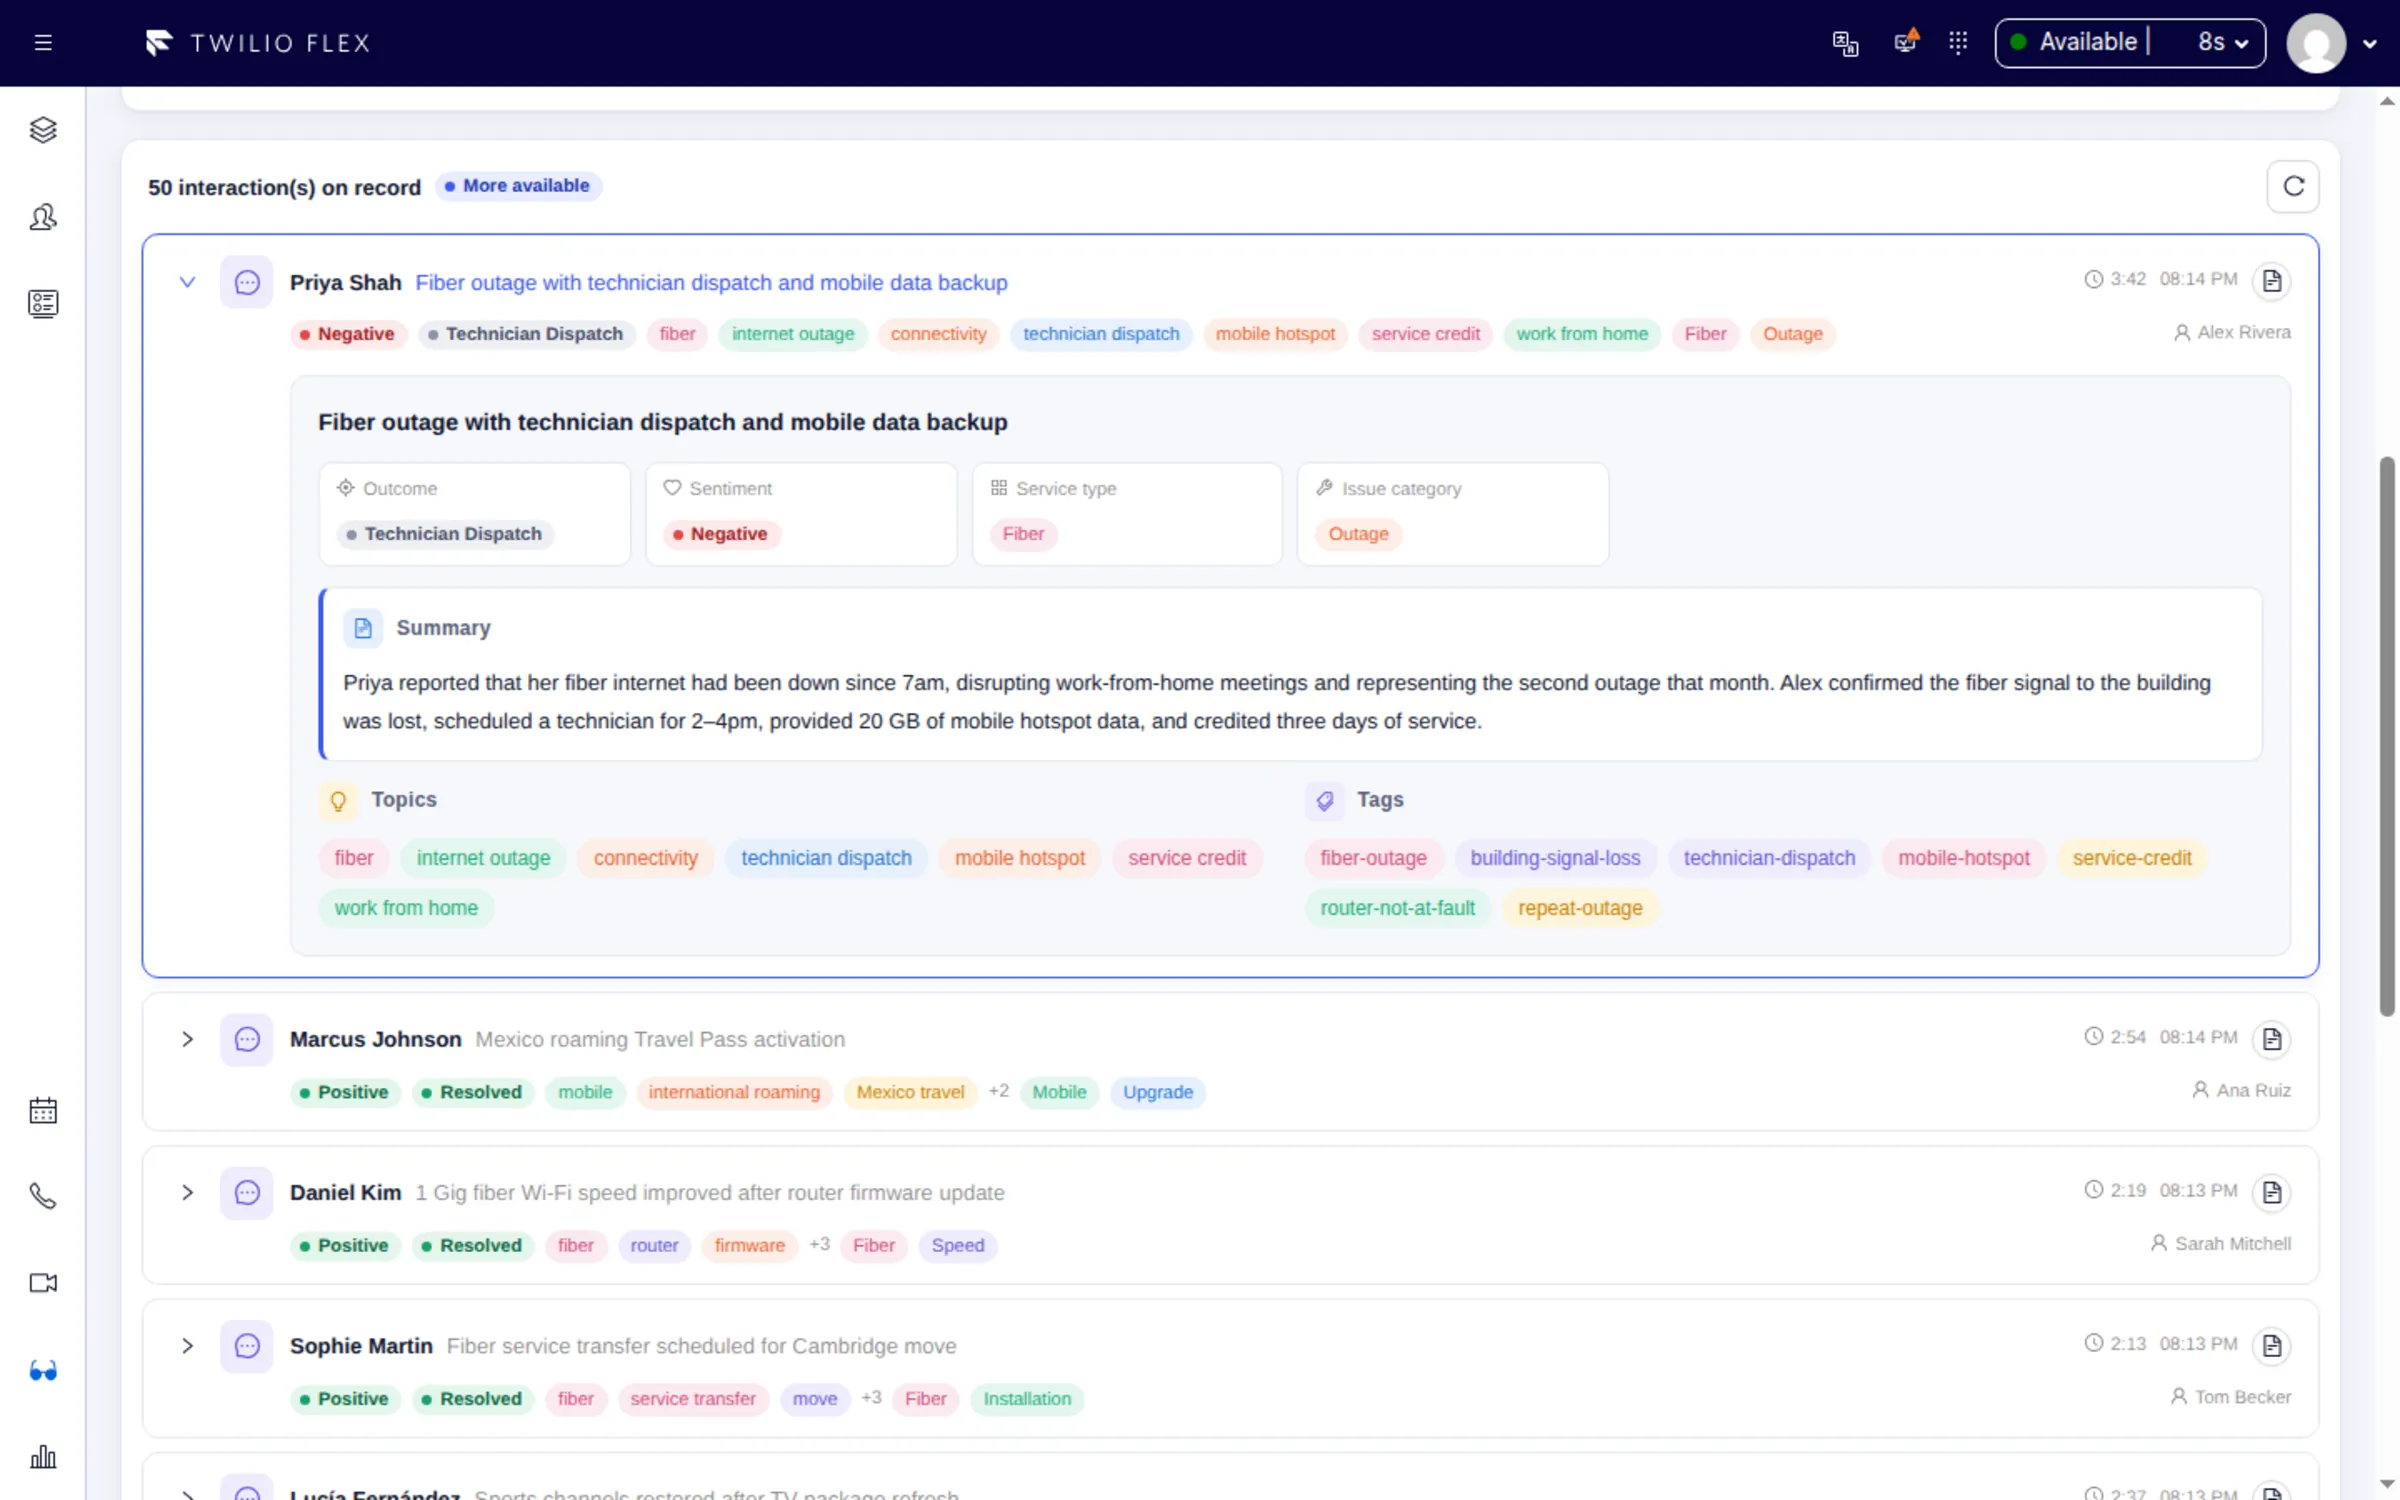Expand the Daniel Kim interaction
The height and width of the screenshot is (1500, 2400).
(x=187, y=1193)
